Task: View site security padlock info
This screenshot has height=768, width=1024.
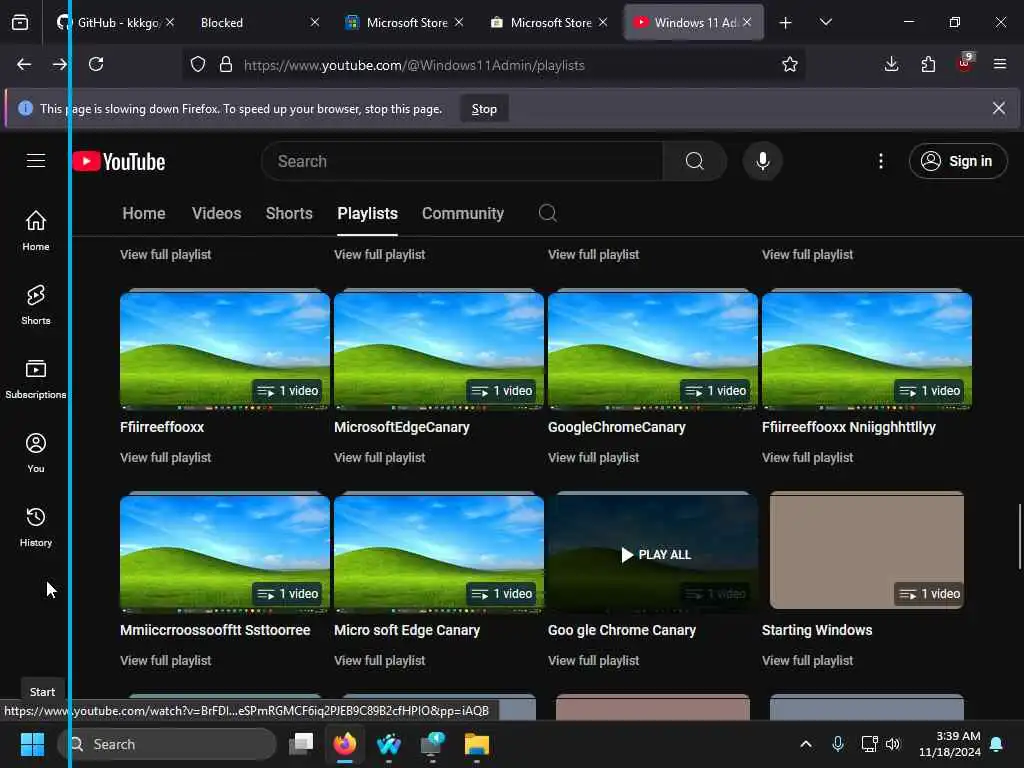Action: [x=226, y=65]
